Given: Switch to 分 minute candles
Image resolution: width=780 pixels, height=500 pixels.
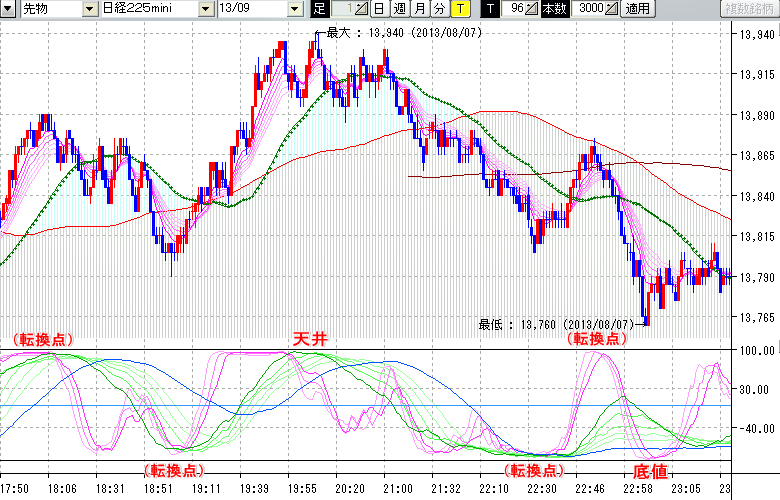Looking at the screenshot, I should (x=440, y=9).
